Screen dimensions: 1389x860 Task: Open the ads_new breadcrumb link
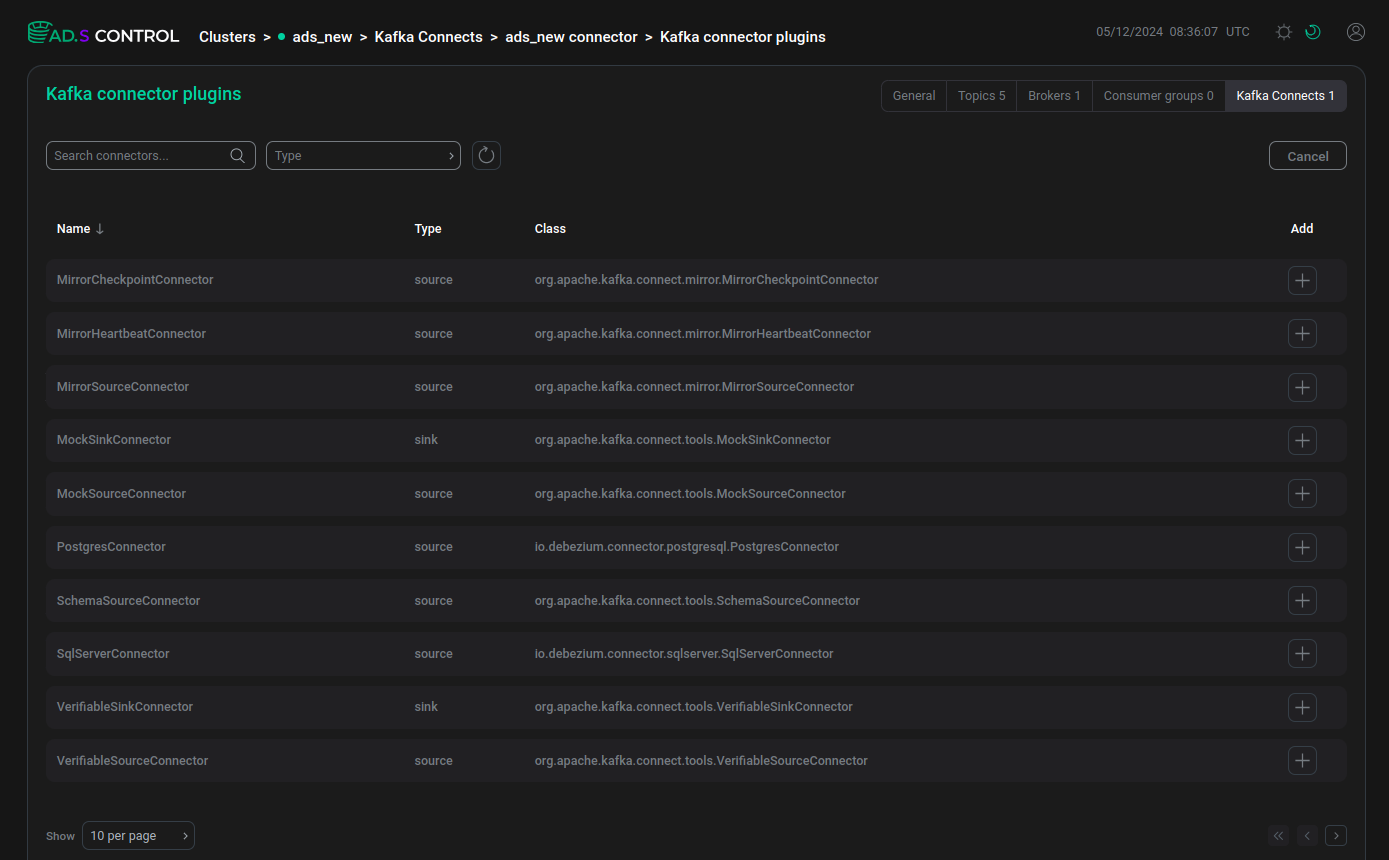click(322, 37)
